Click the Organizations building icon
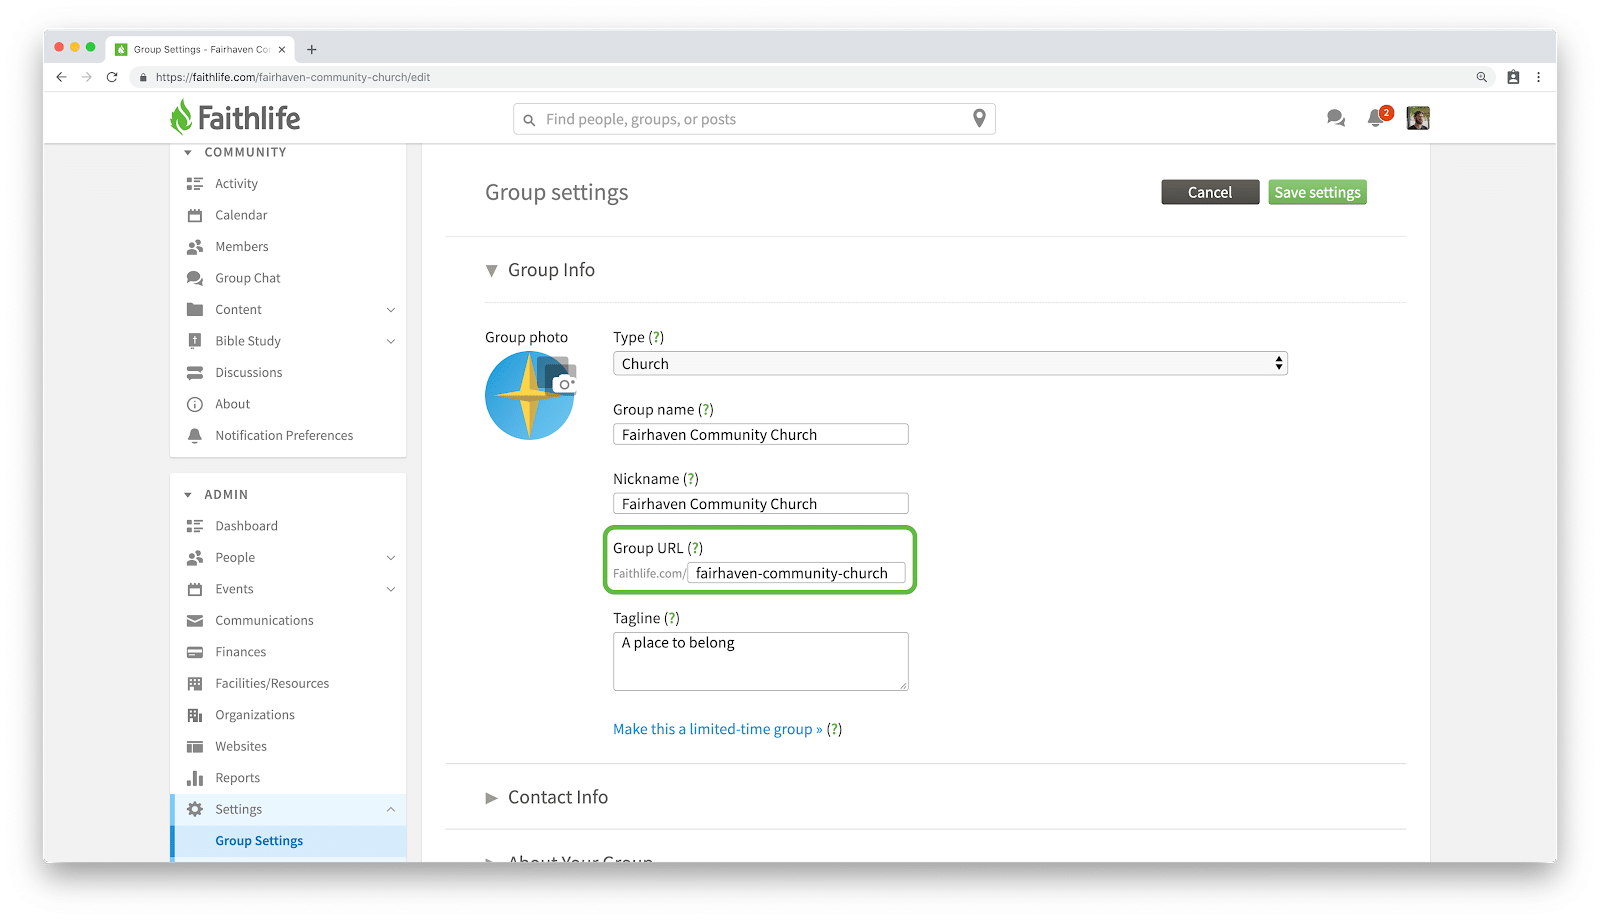Screen dimensions: 1600x920 [195, 715]
